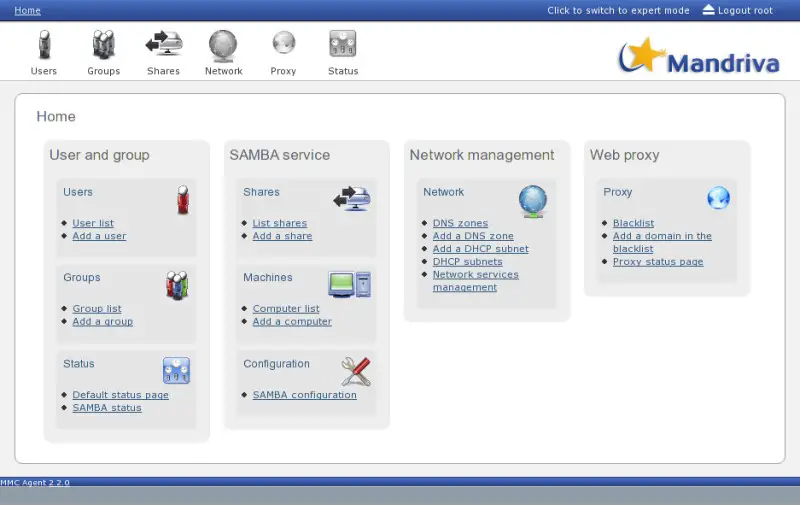Click the 'SAMBA service' section heading
800x505 pixels.
click(x=280, y=155)
